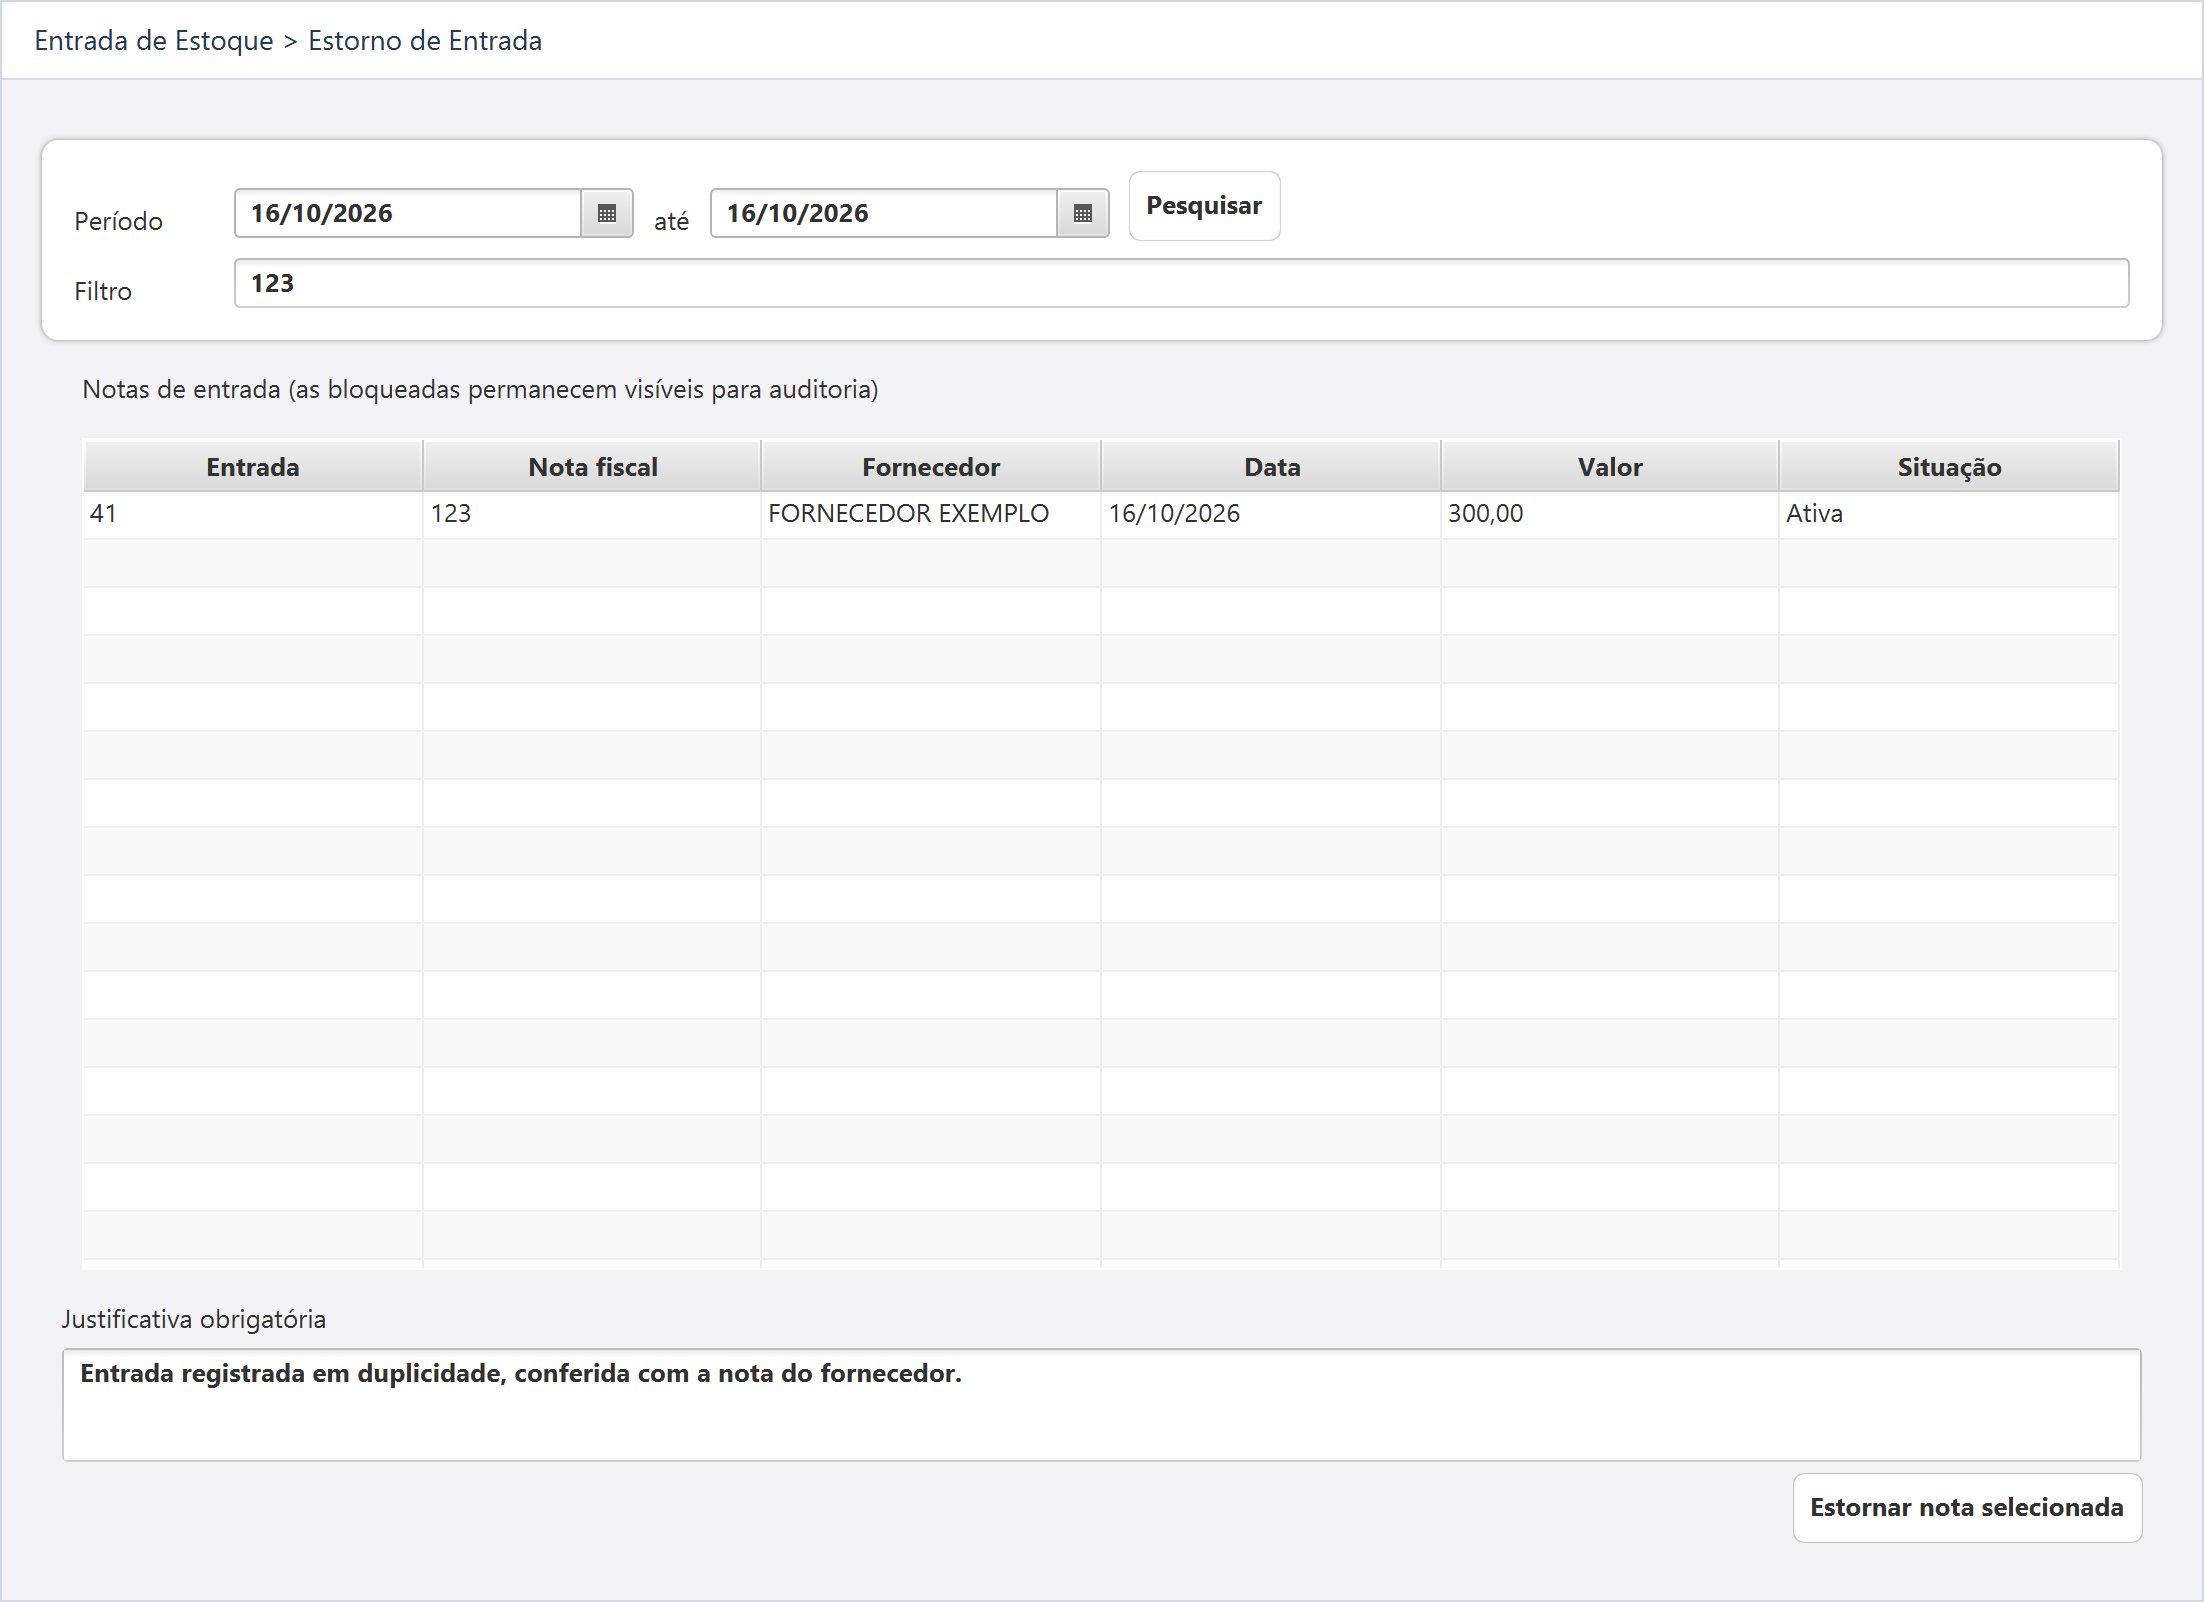Click the Ativa status cell
Screen dimensions: 2204x1602
click(1949, 514)
